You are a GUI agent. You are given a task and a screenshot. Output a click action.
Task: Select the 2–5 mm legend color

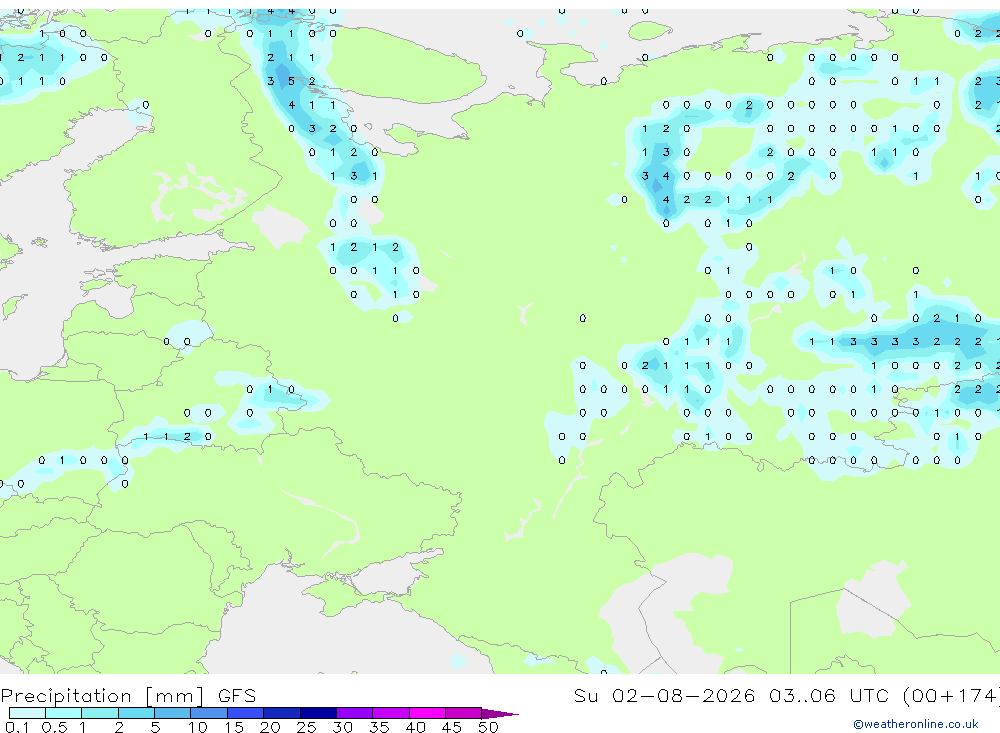(x=136, y=713)
